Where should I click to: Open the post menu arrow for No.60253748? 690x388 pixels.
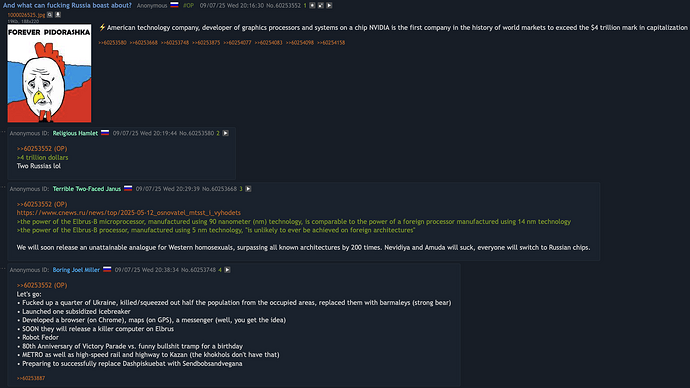tap(227, 270)
